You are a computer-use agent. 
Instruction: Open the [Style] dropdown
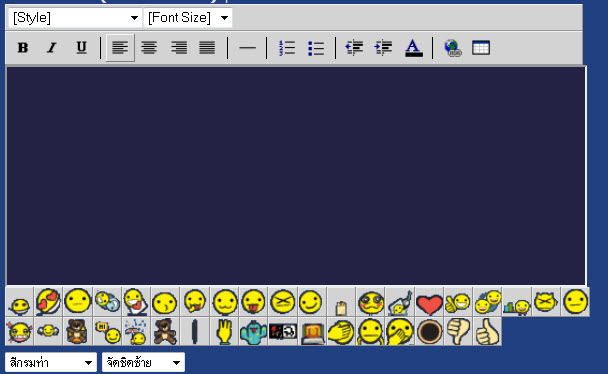[74, 18]
